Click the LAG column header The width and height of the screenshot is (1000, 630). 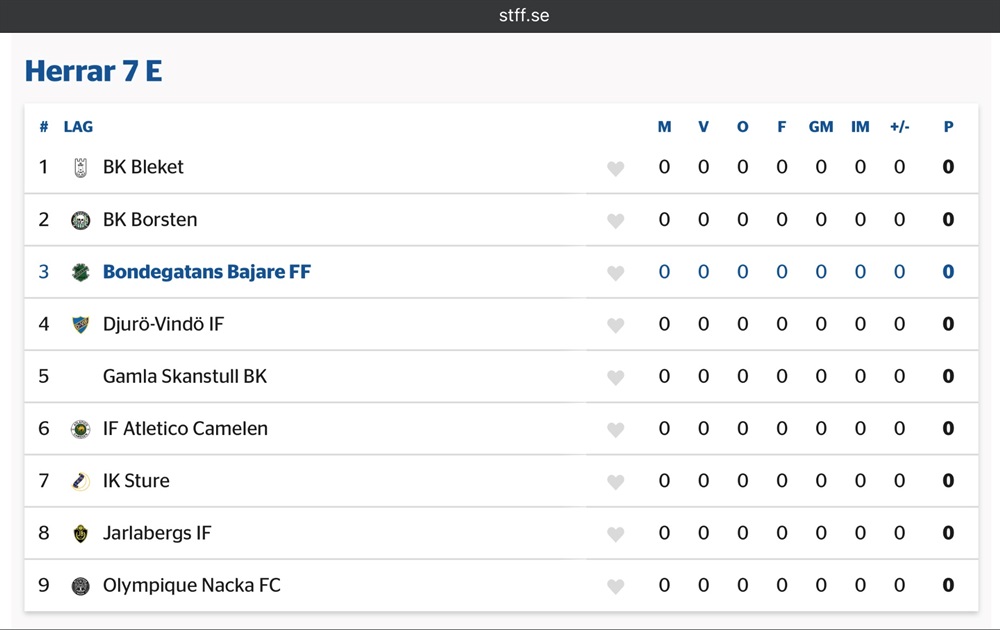pos(78,127)
